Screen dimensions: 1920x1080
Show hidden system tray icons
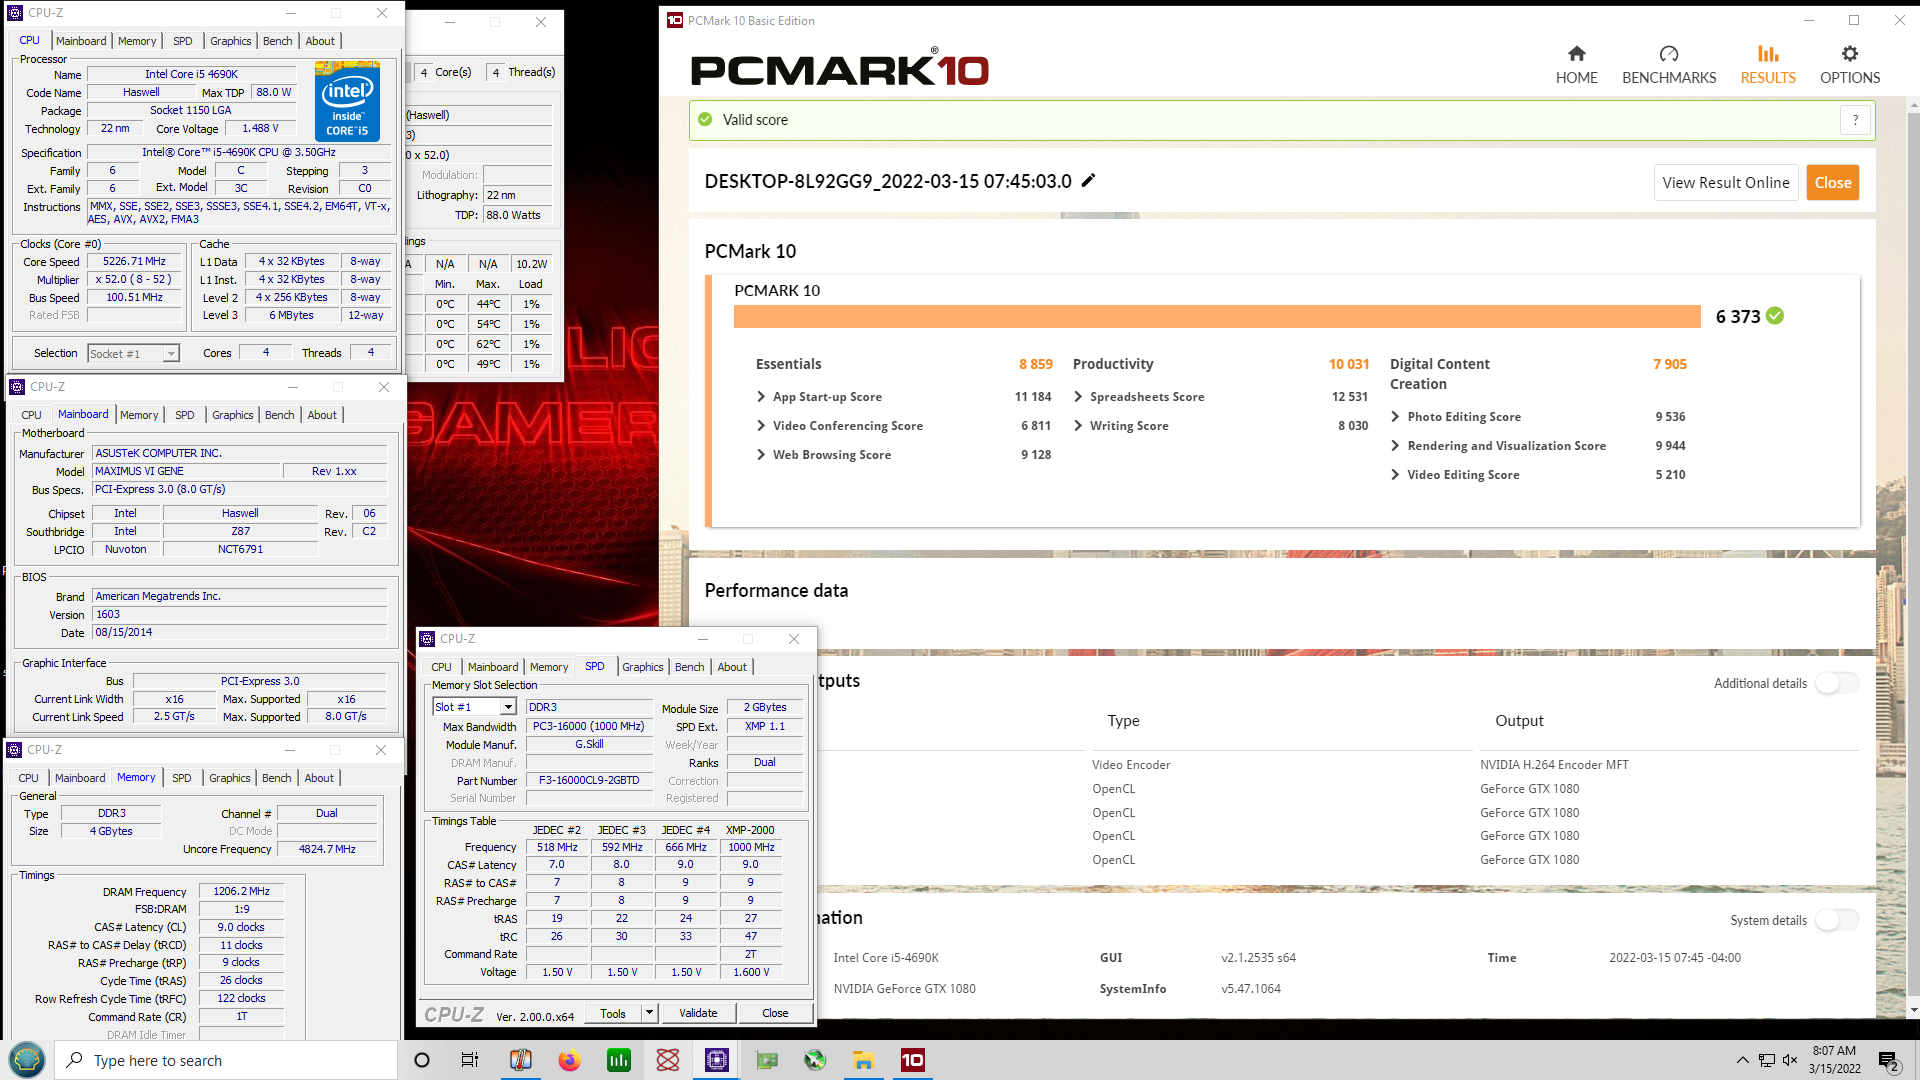click(x=1743, y=1060)
